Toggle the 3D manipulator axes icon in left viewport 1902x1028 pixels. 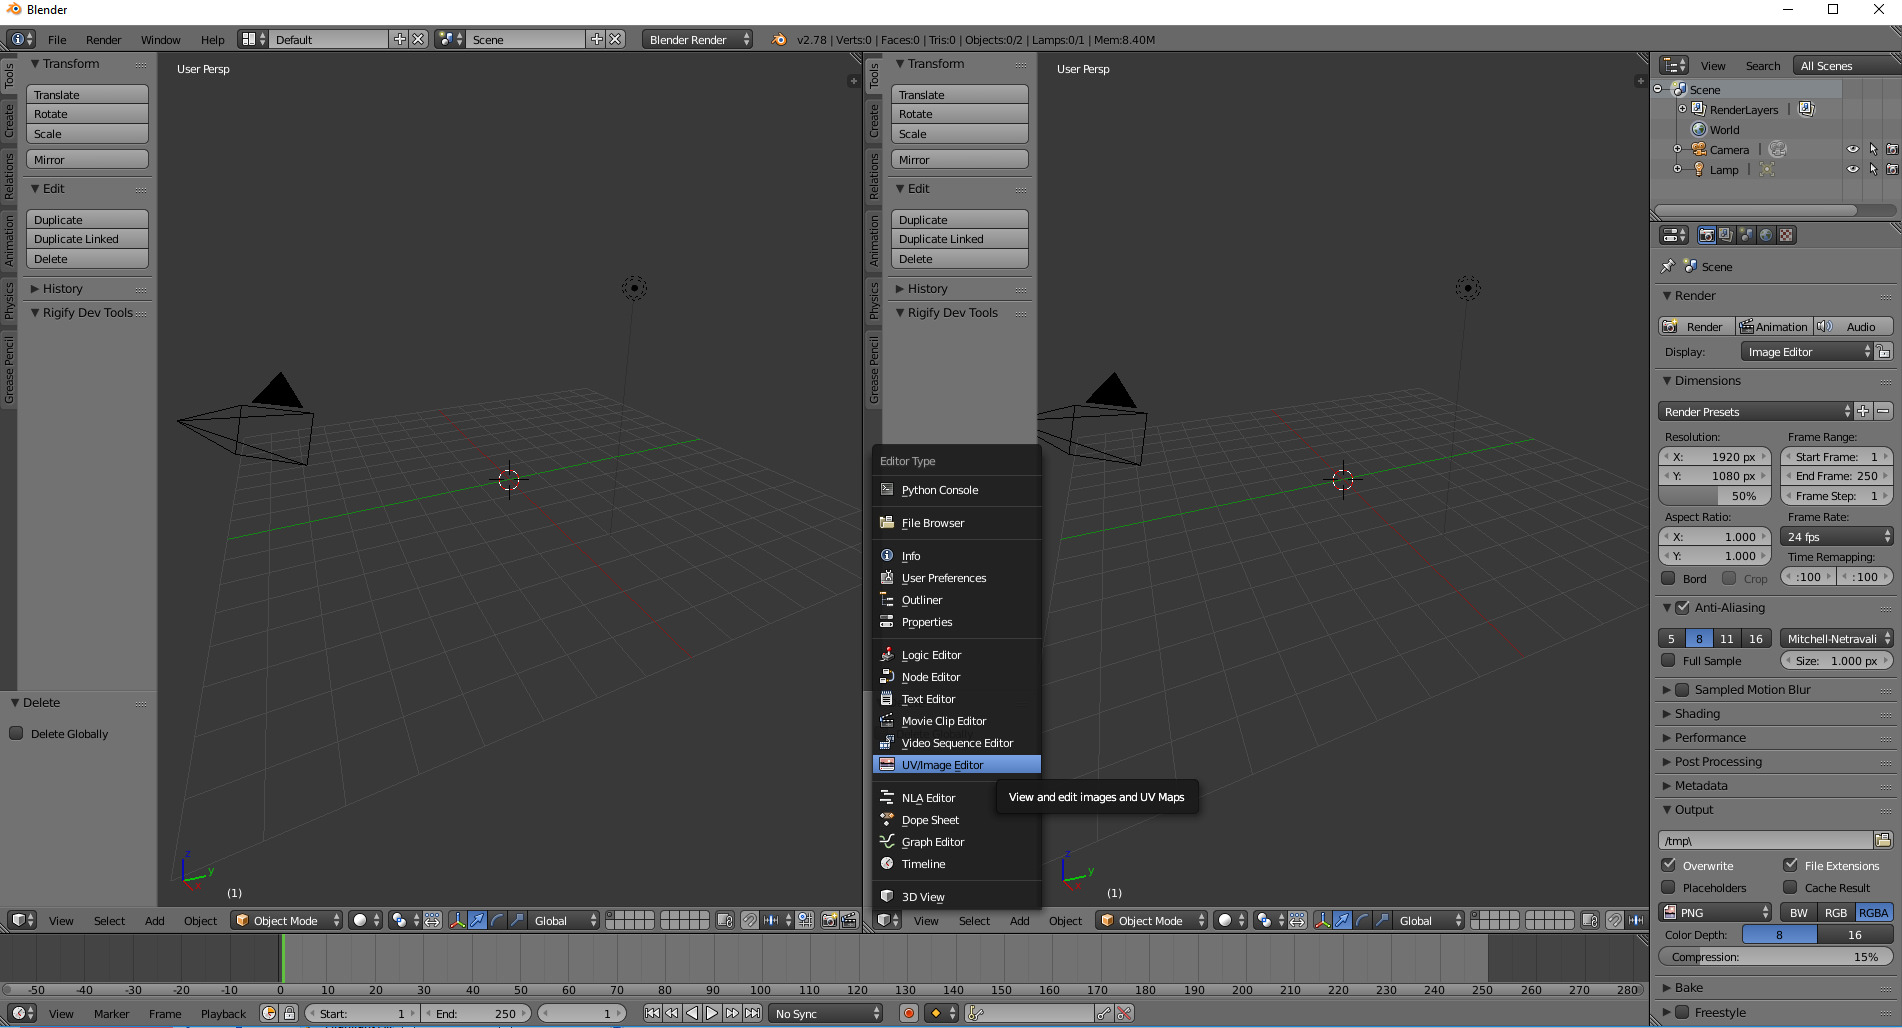pos(457,920)
